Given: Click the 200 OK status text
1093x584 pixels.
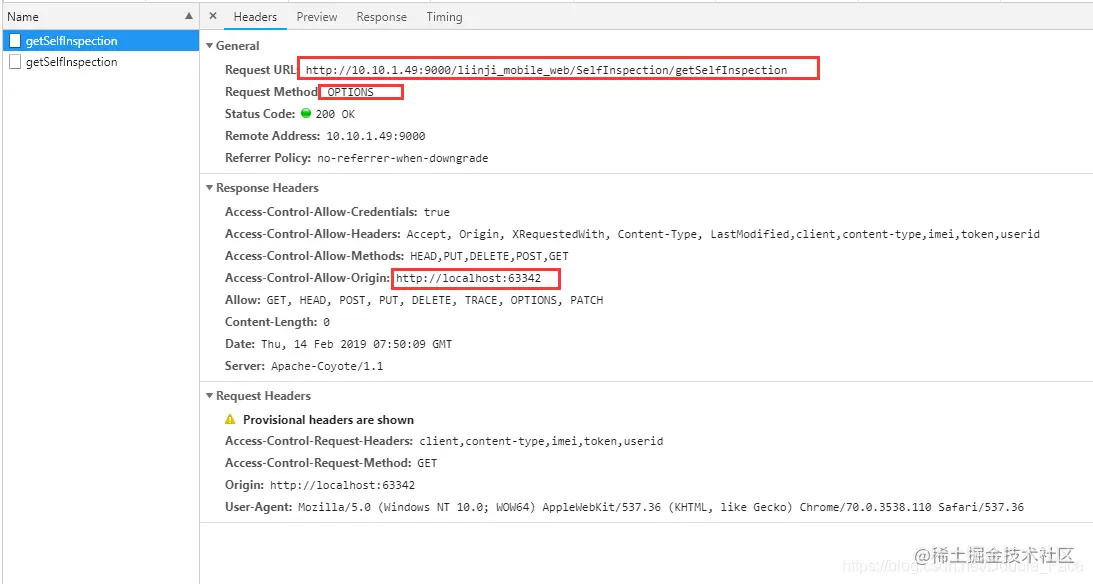Looking at the screenshot, I should (x=335, y=114).
